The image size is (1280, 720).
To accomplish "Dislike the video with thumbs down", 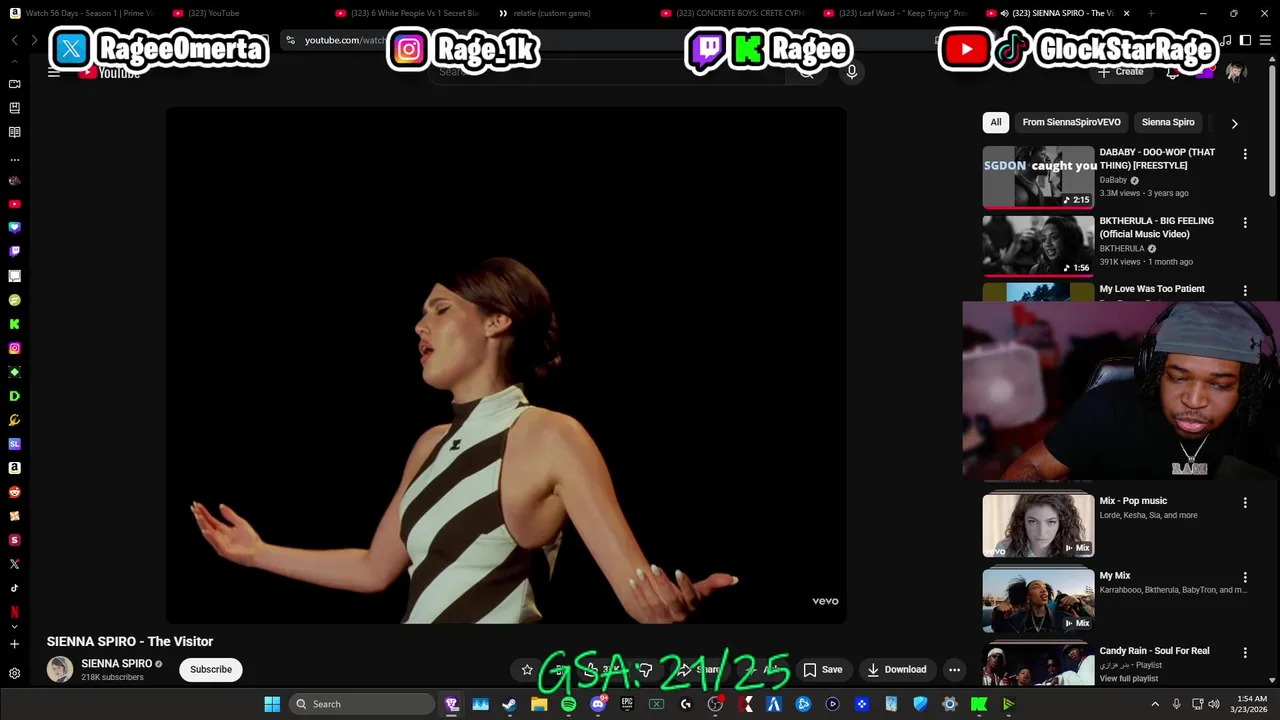I will click(646, 669).
